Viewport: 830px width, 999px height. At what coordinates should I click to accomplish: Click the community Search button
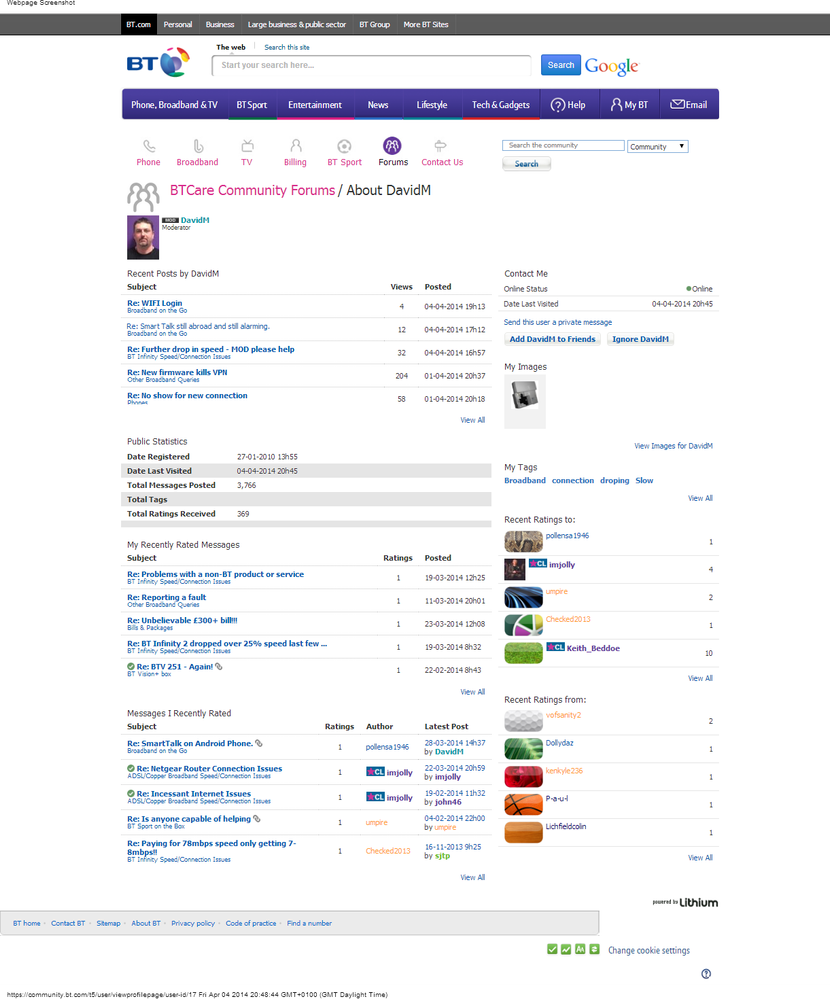pos(526,164)
